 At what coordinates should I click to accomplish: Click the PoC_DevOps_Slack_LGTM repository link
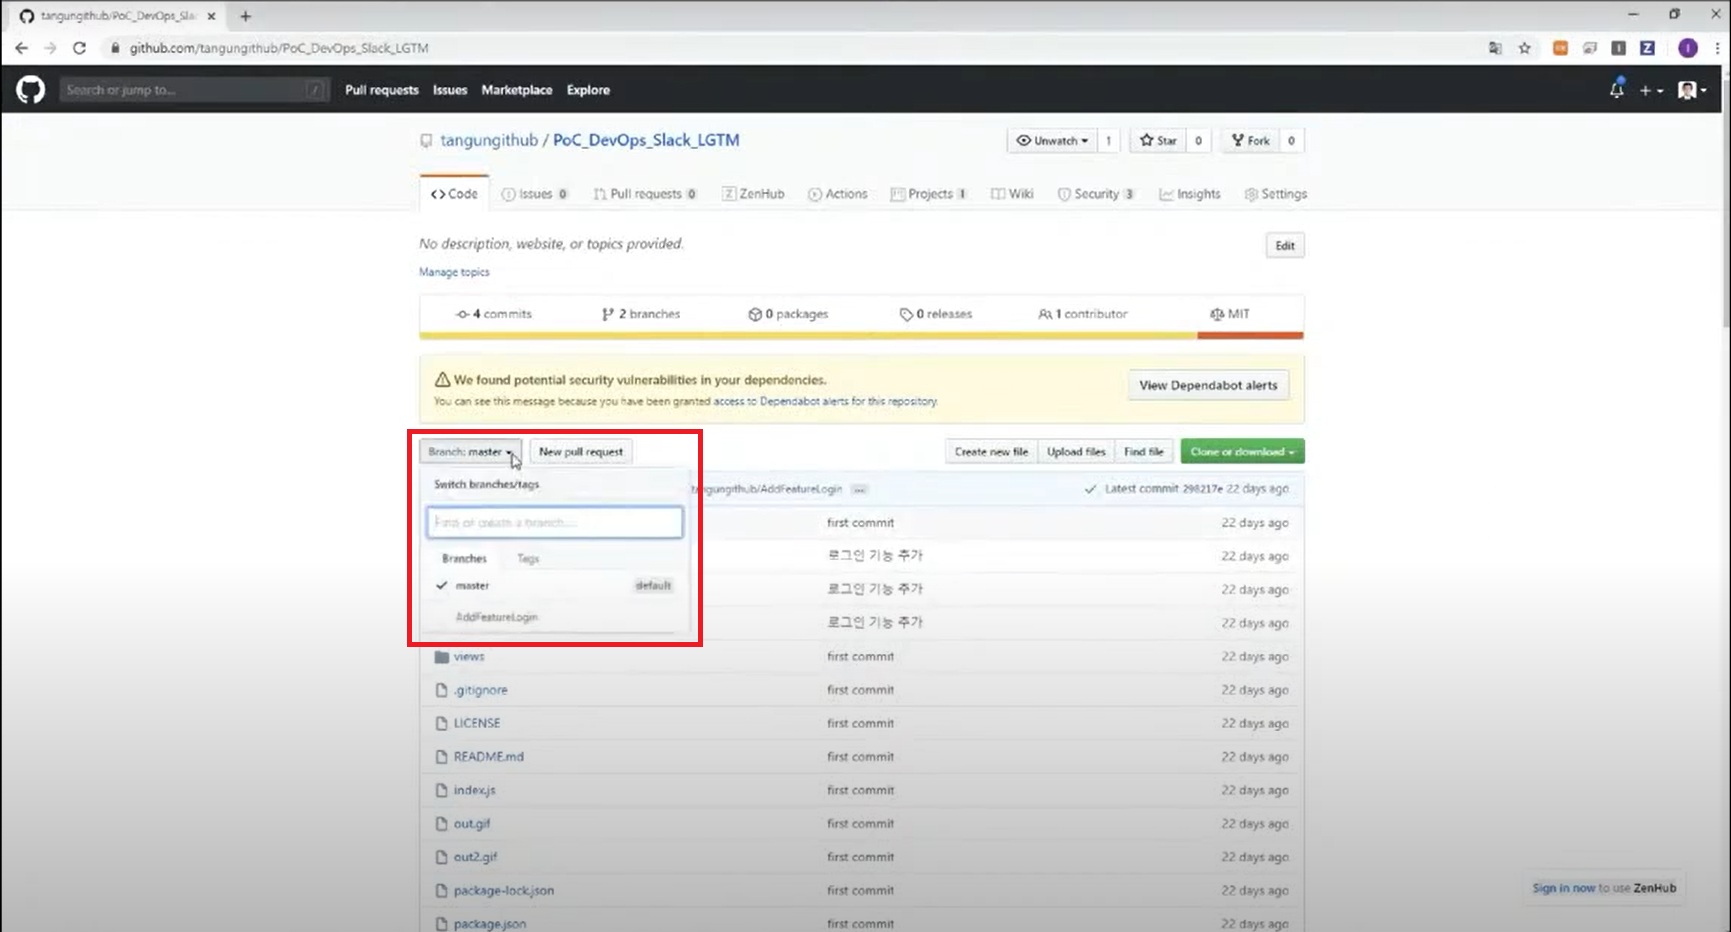click(646, 140)
